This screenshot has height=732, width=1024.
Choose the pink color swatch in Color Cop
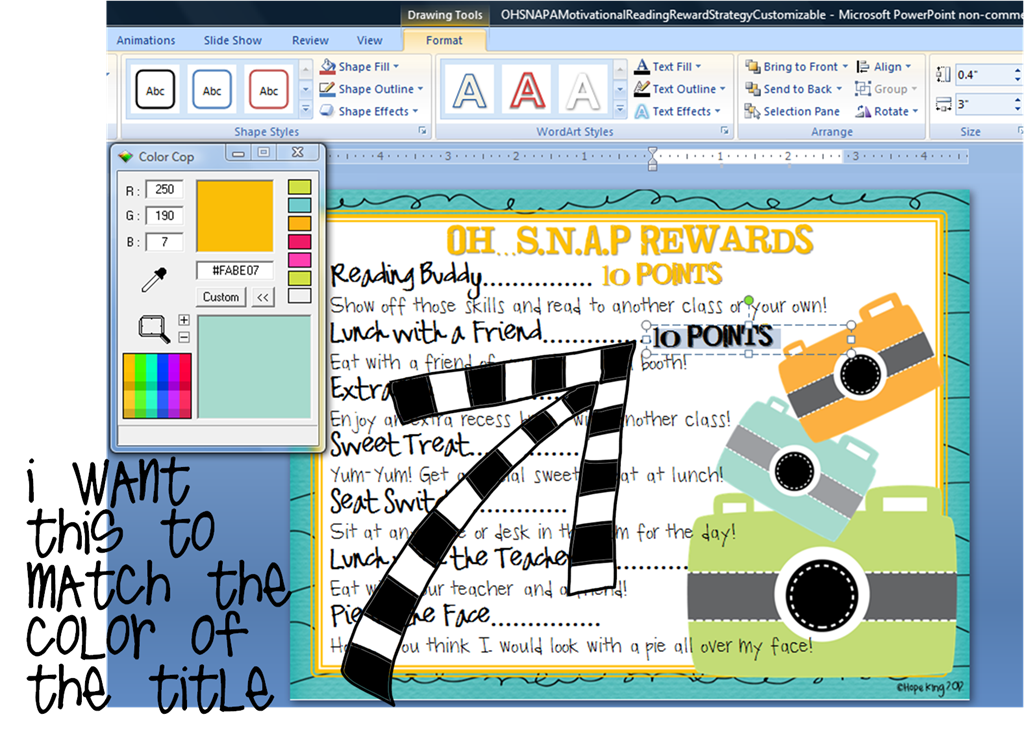click(300, 260)
